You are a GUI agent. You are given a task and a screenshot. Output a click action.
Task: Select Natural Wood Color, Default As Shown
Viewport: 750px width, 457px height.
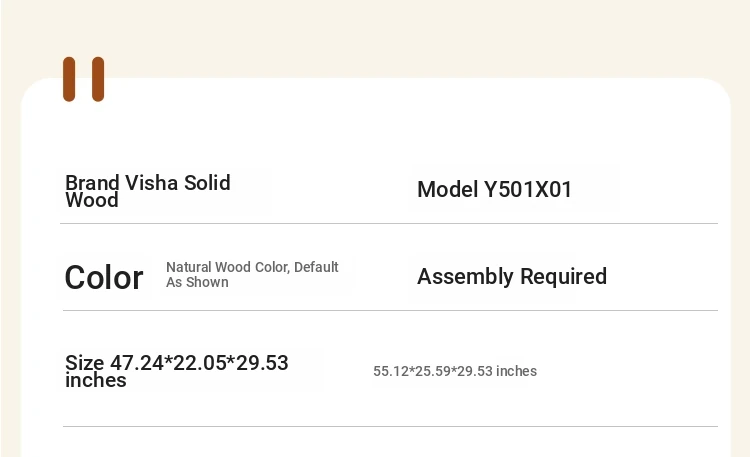pyautogui.click(x=252, y=275)
